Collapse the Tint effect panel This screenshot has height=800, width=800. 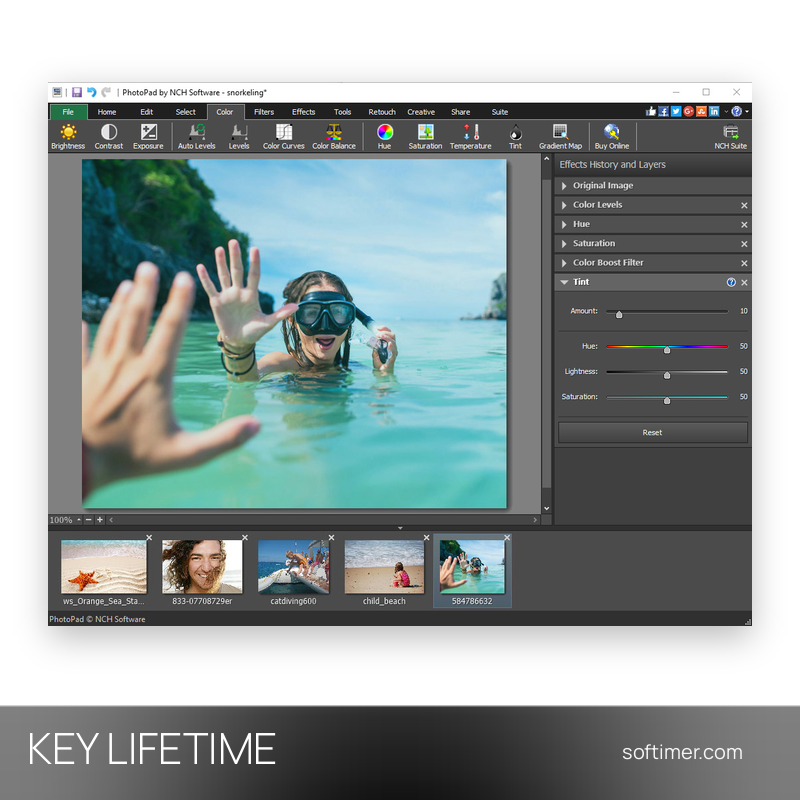pos(564,282)
